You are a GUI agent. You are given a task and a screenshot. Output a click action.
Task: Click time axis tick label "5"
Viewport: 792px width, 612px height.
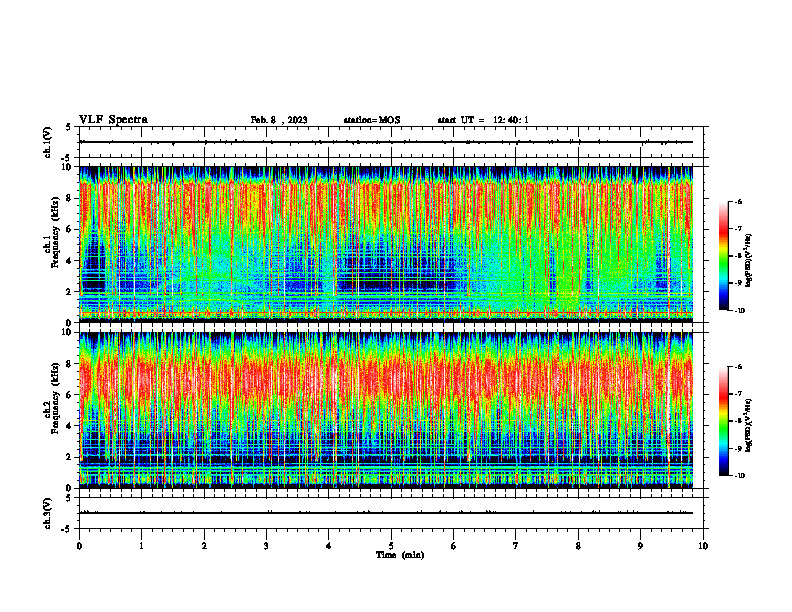tap(391, 546)
